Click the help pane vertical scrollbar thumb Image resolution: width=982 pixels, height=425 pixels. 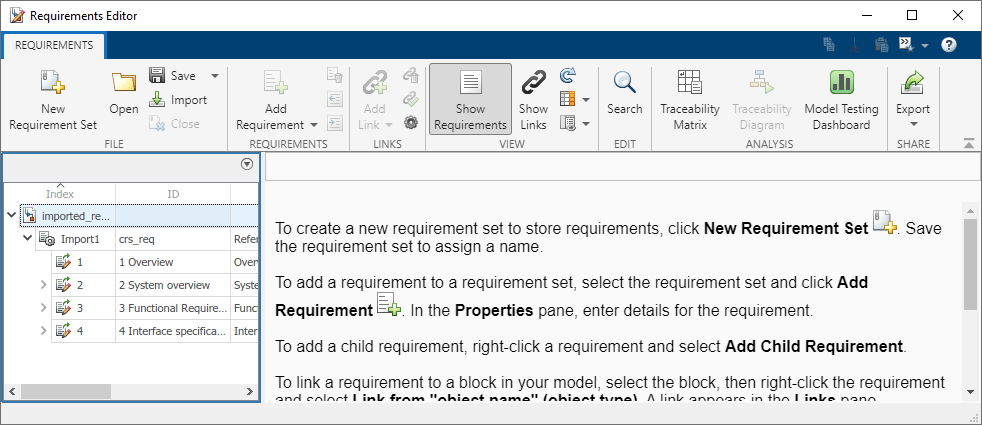[969, 265]
